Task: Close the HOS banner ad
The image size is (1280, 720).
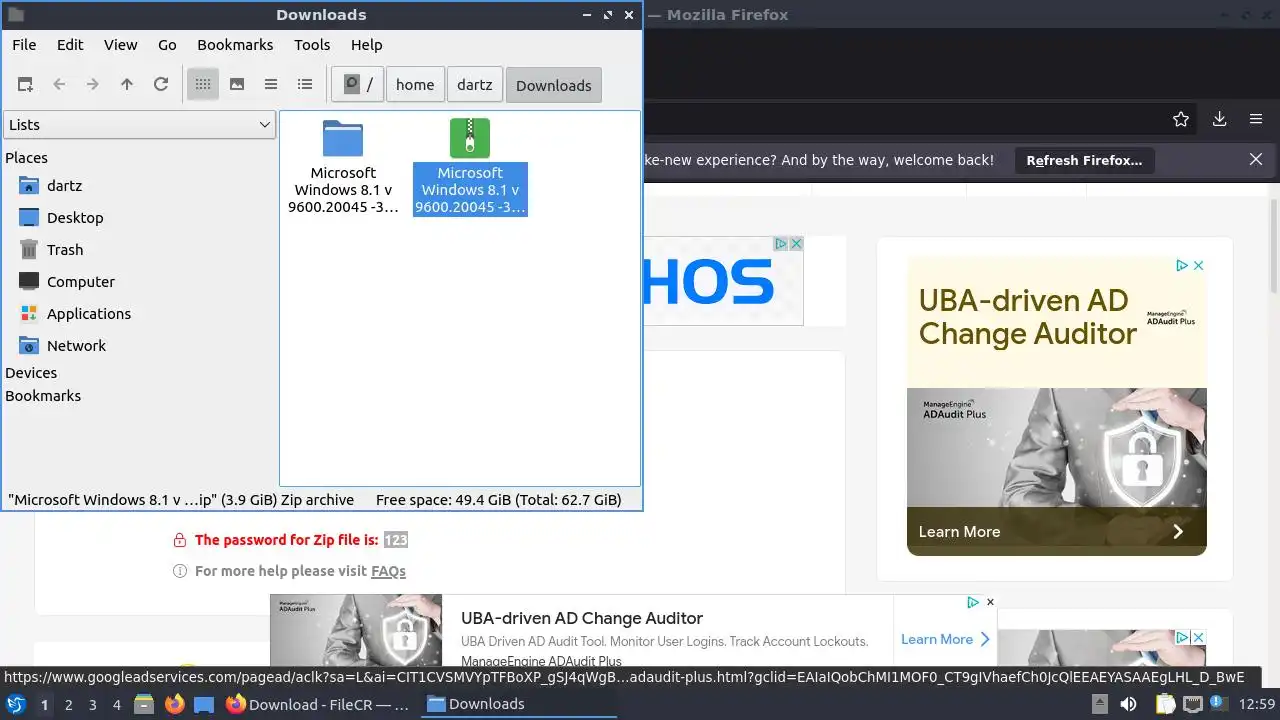Action: point(797,244)
